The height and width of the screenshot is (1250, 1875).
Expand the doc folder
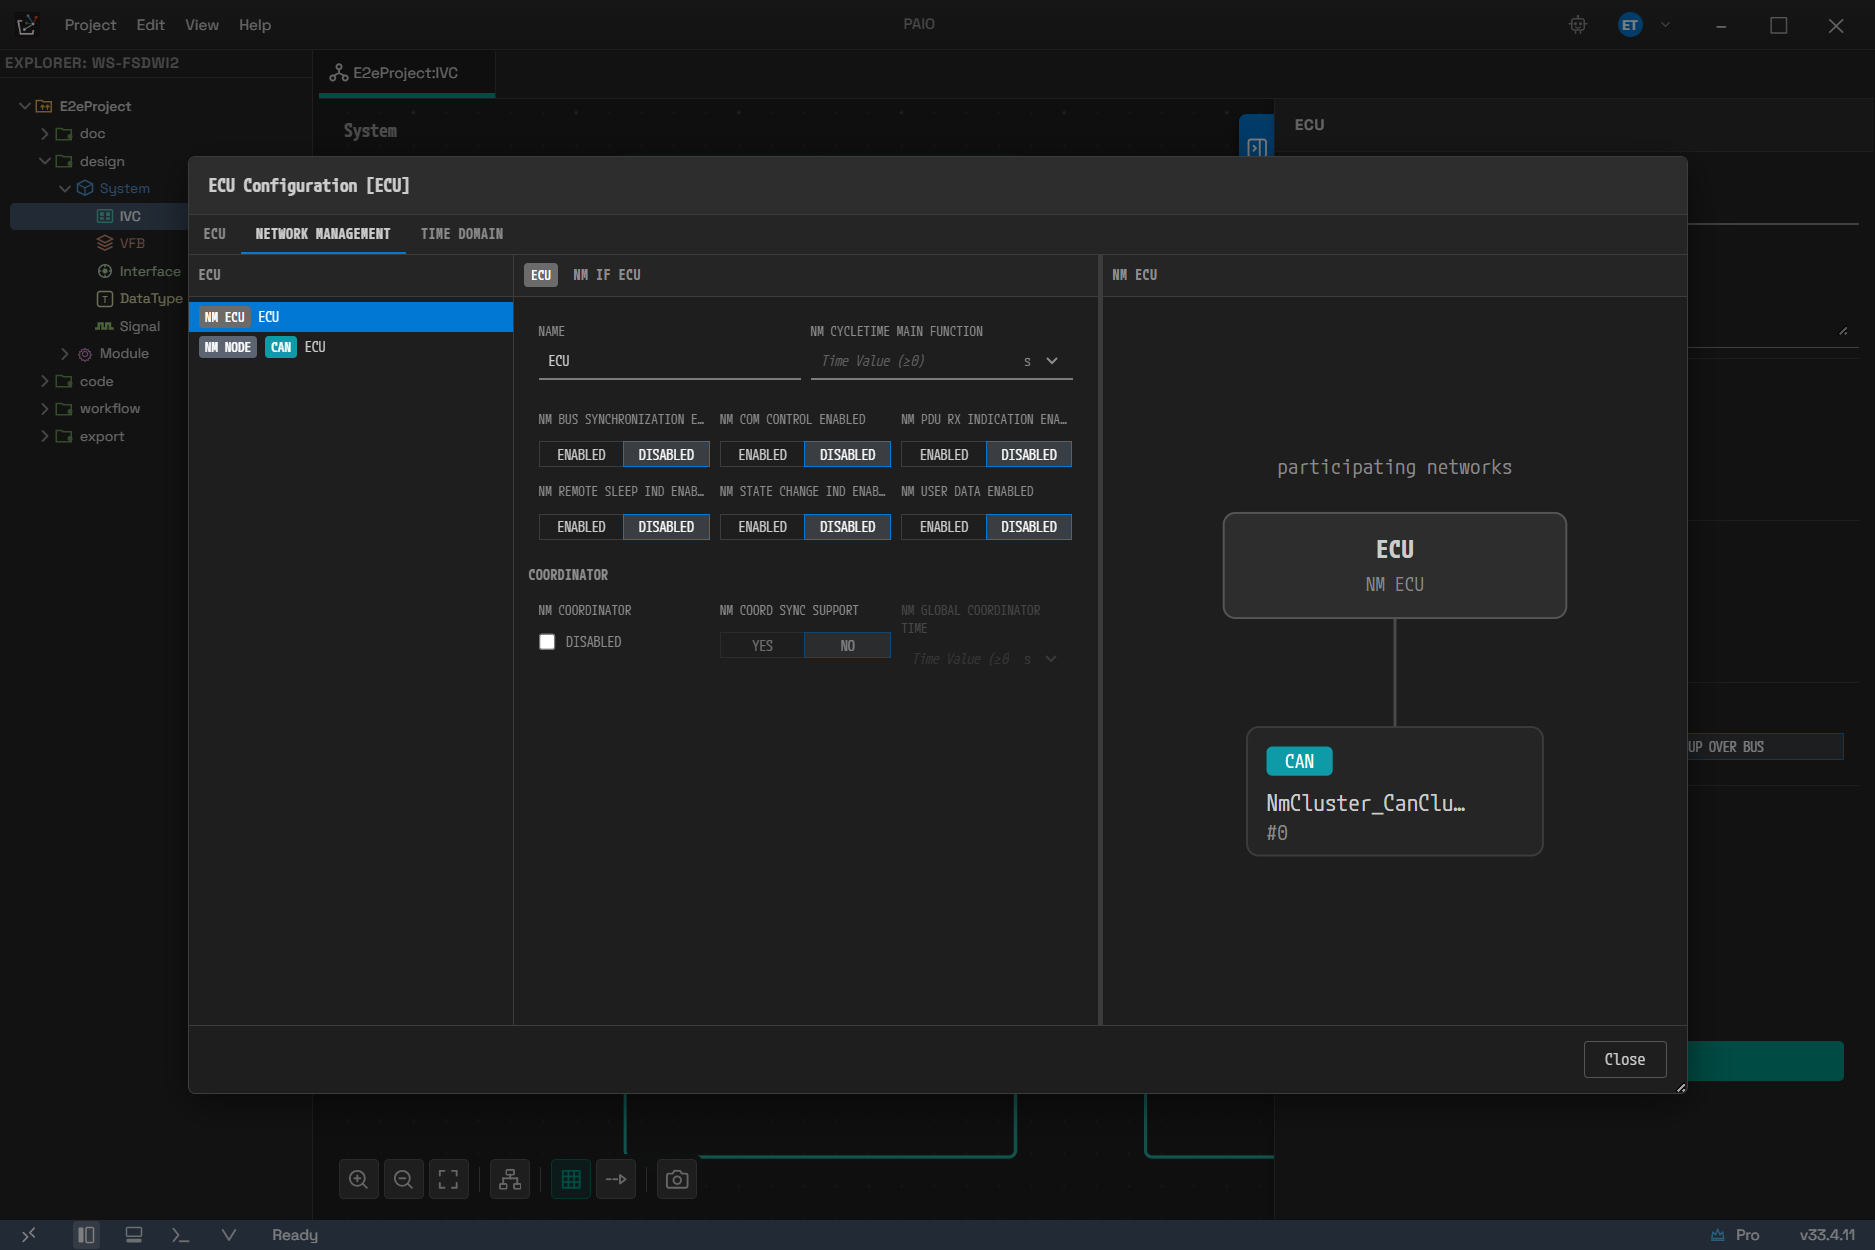(45, 133)
